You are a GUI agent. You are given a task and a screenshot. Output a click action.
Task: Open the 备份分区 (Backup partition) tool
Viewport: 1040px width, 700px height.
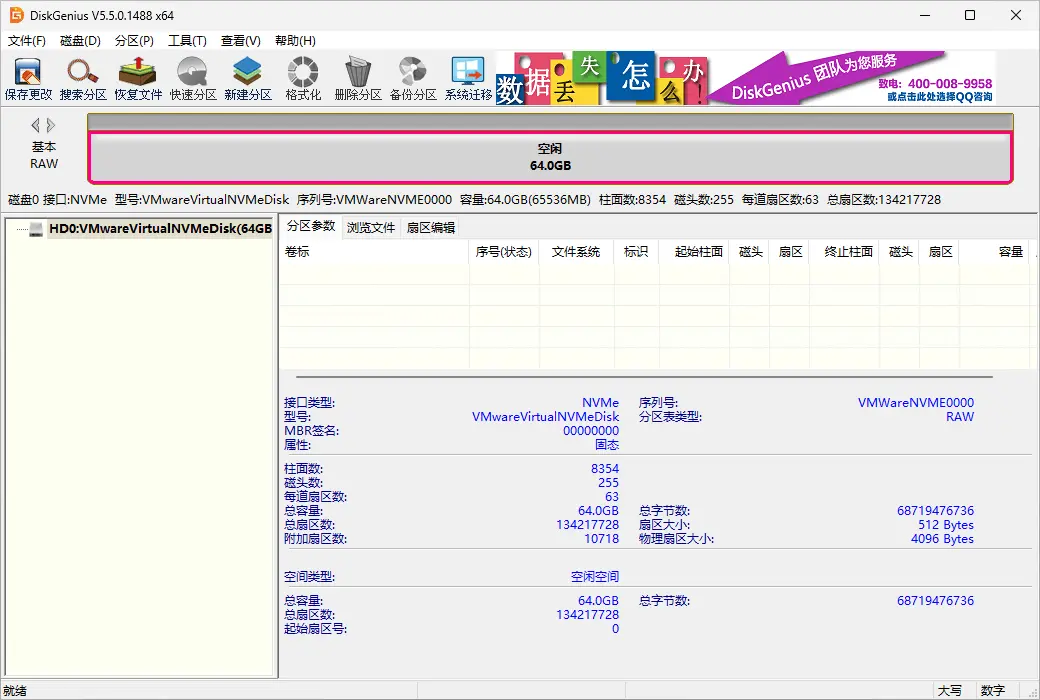point(413,78)
